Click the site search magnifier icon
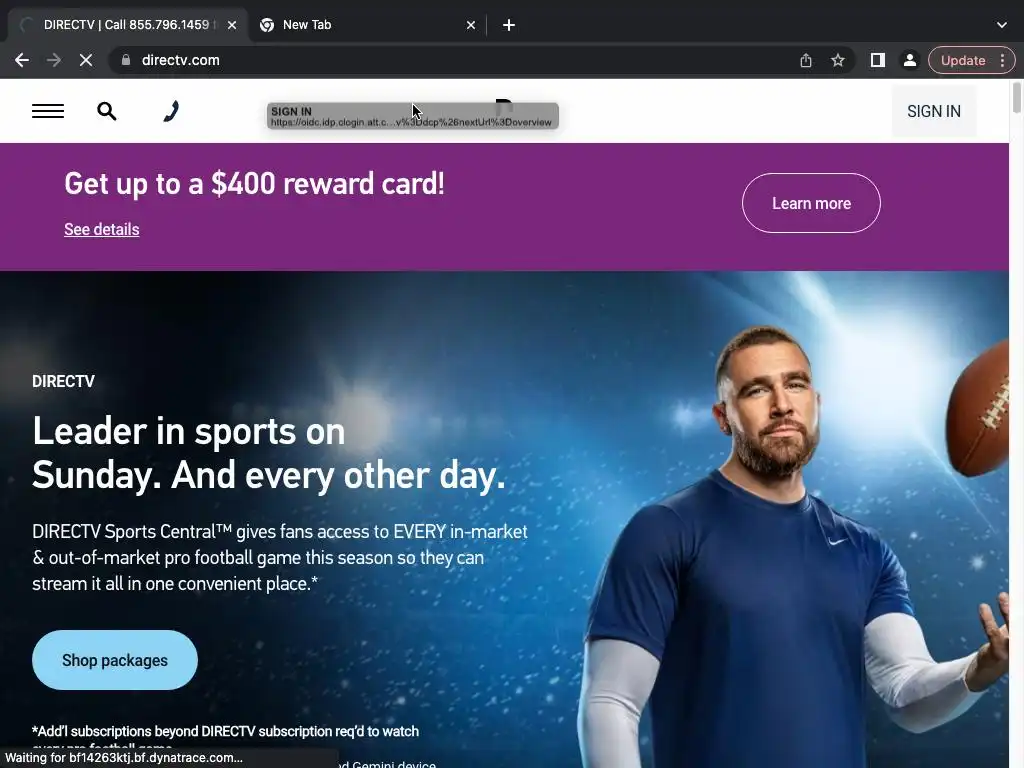1024x768 pixels. click(x=106, y=111)
